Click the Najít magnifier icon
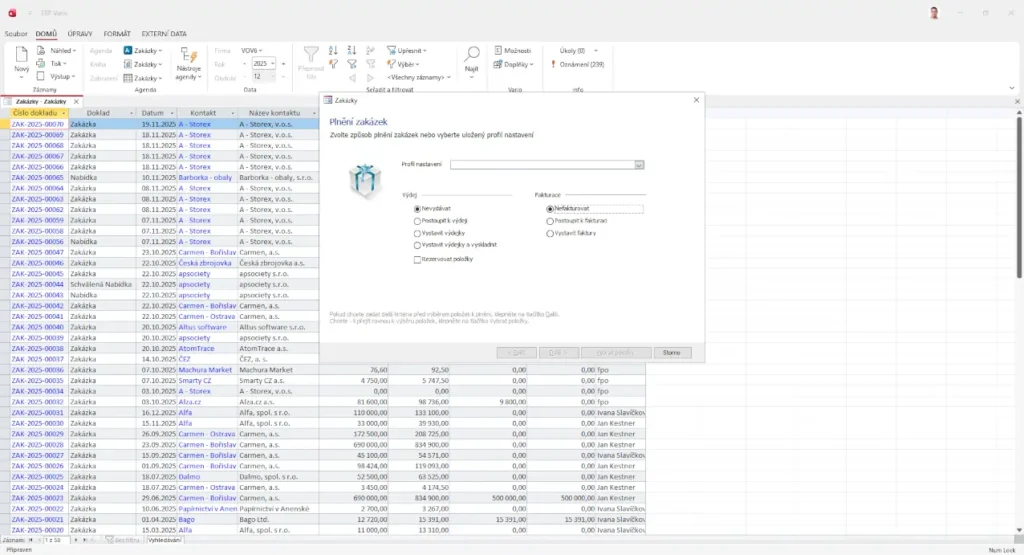The image size is (1024, 555). pos(472,55)
